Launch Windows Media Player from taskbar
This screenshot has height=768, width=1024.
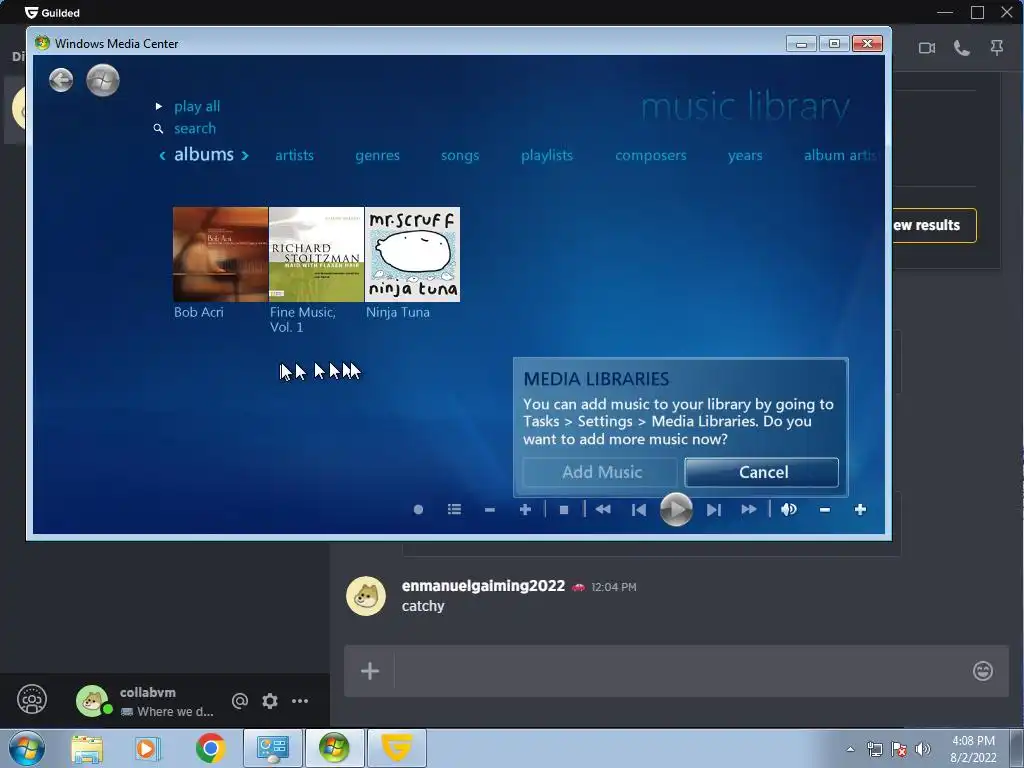point(148,748)
